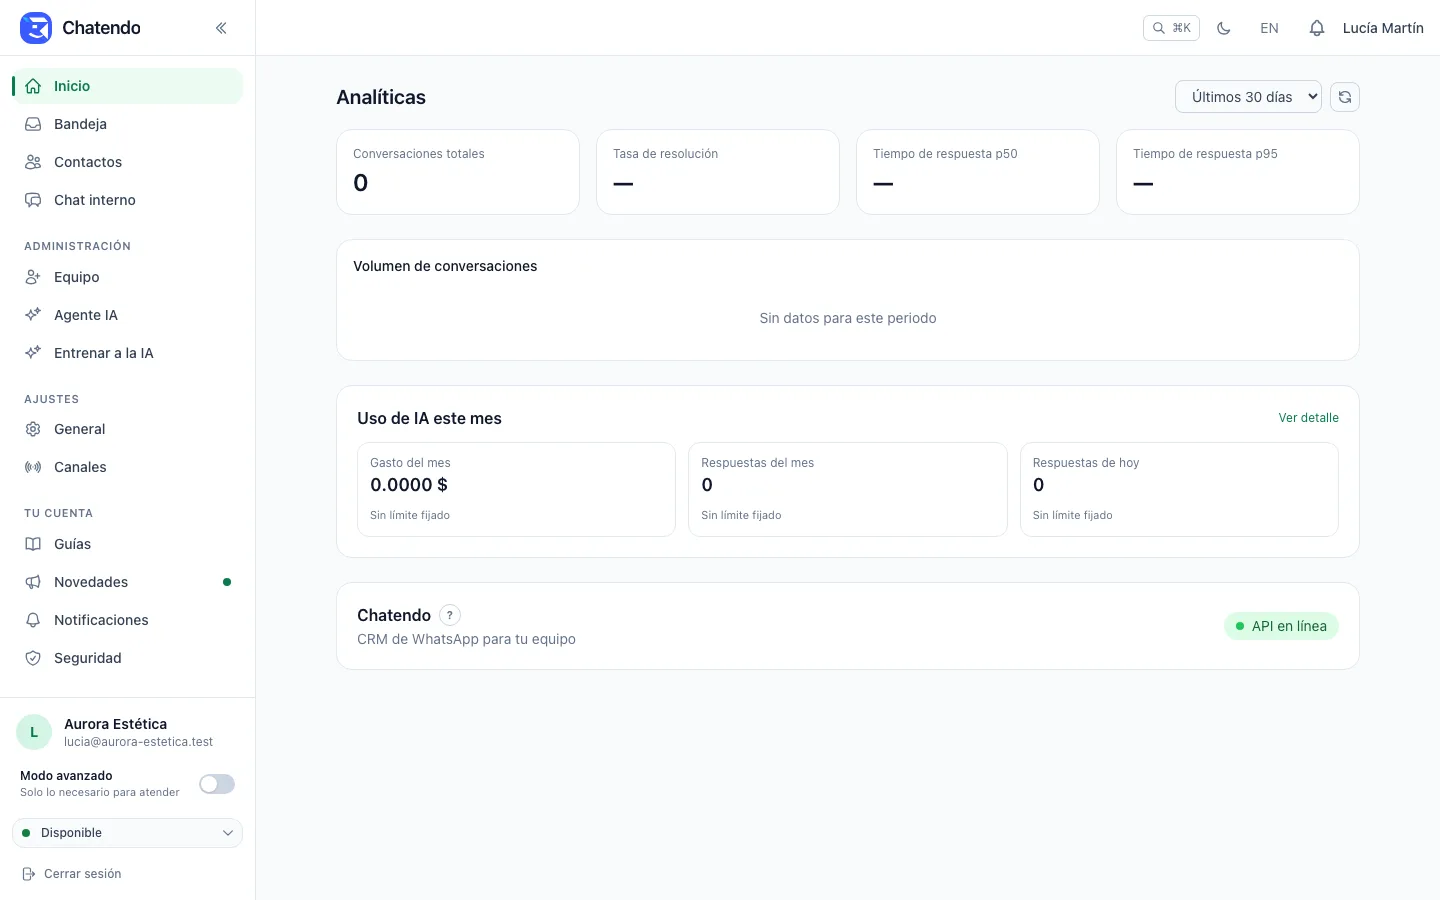Go to Notificaciones in the sidebar
This screenshot has height=900, width=1440.
click(127, 620)
